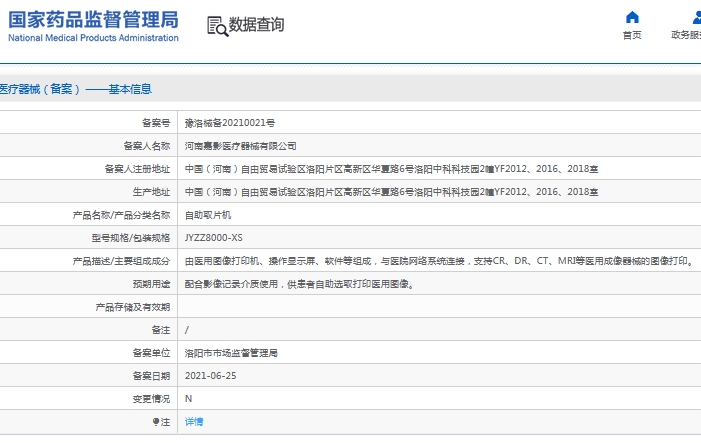This screenshot has width=701, height=443.
Task: Click the 产品名称/产品分类名称 field label
Action: [121, 215]
